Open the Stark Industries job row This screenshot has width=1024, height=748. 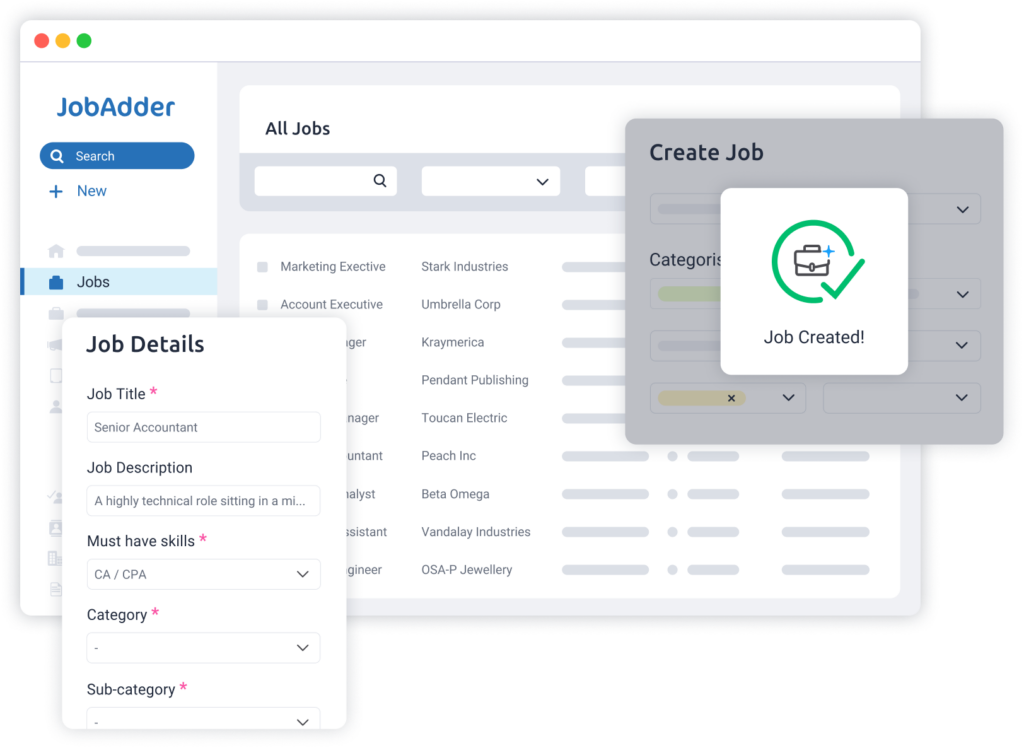464,267
